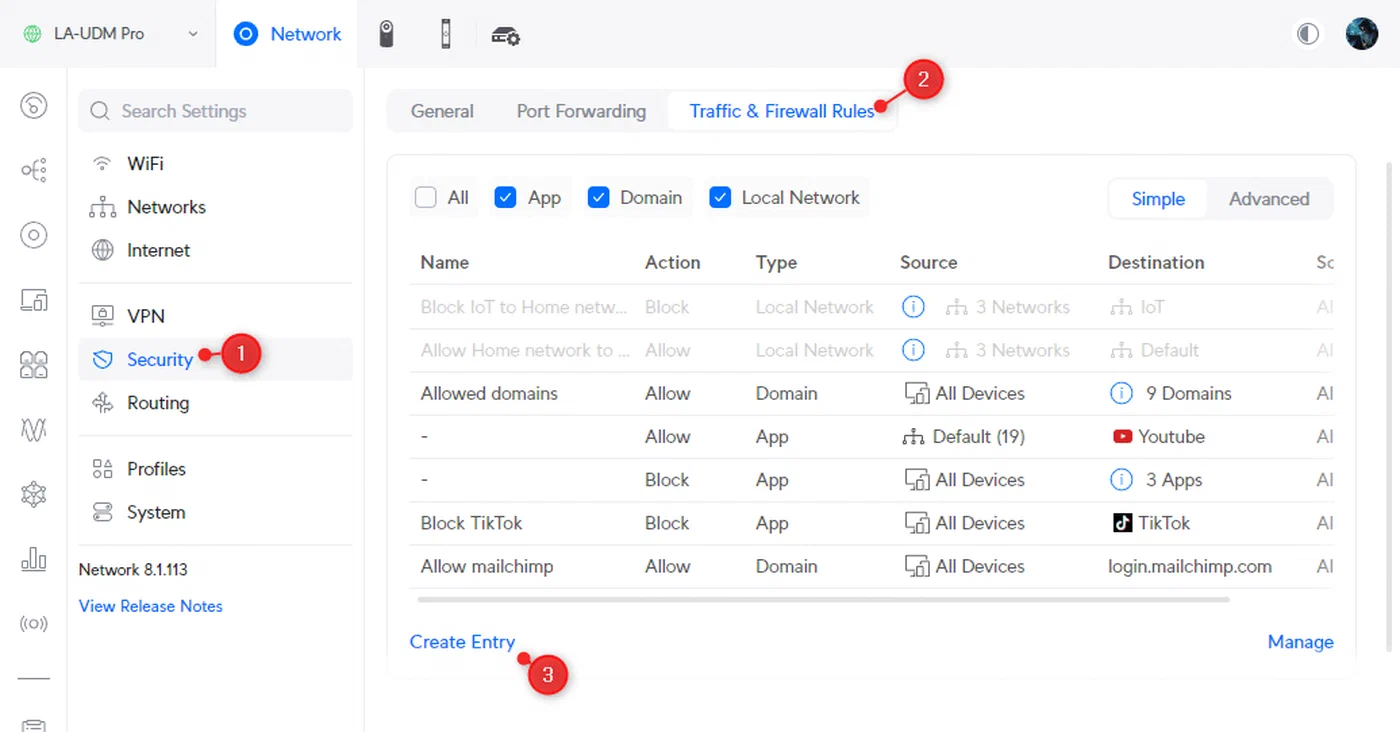The height and width of the screenshot is (732, 1400).
Task: Open the topology icon in left rail
Action: pos(34,170)
